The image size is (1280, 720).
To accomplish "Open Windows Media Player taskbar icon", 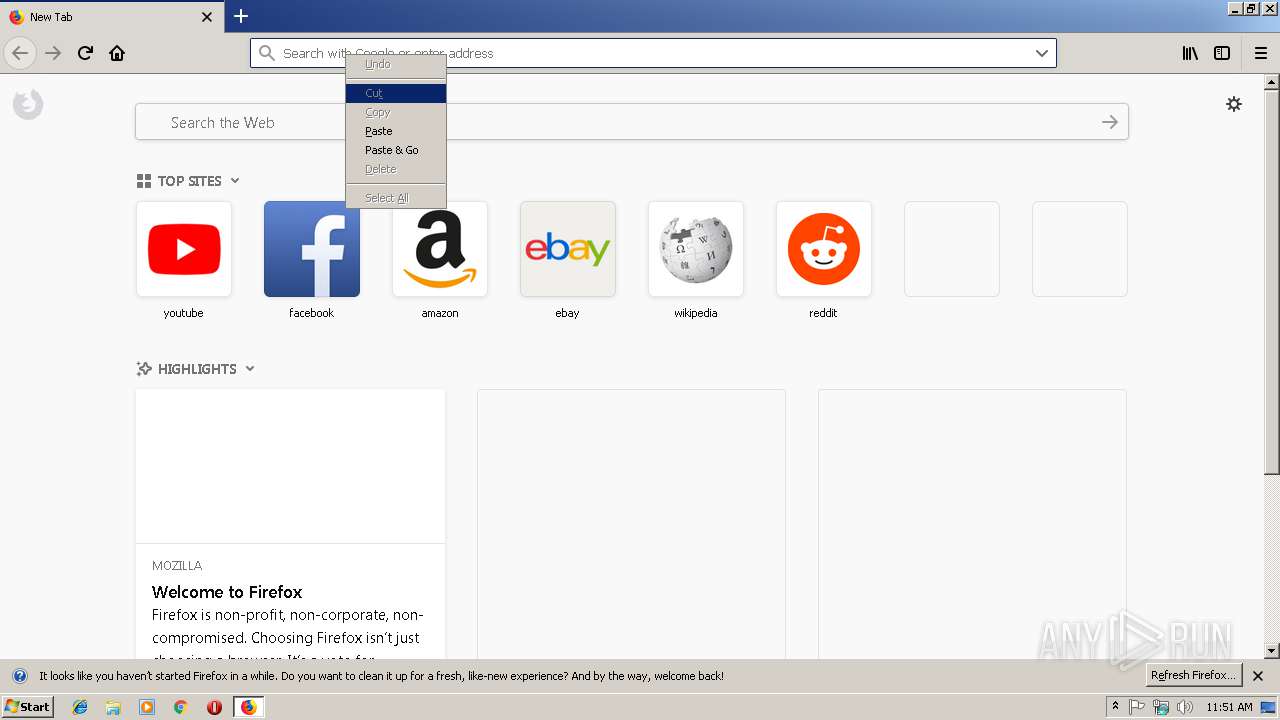I will (x=147, y=707).
